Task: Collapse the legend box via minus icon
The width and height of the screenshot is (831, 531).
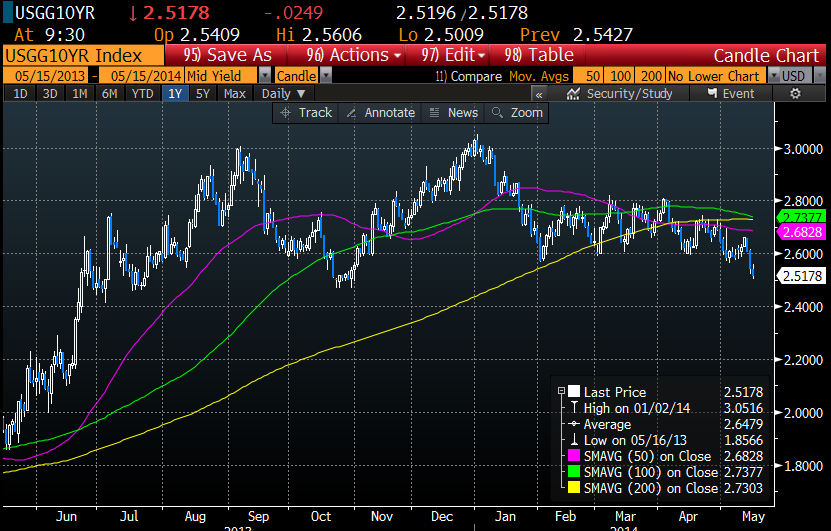Action: pyautogui.click(x=561, y=392)
